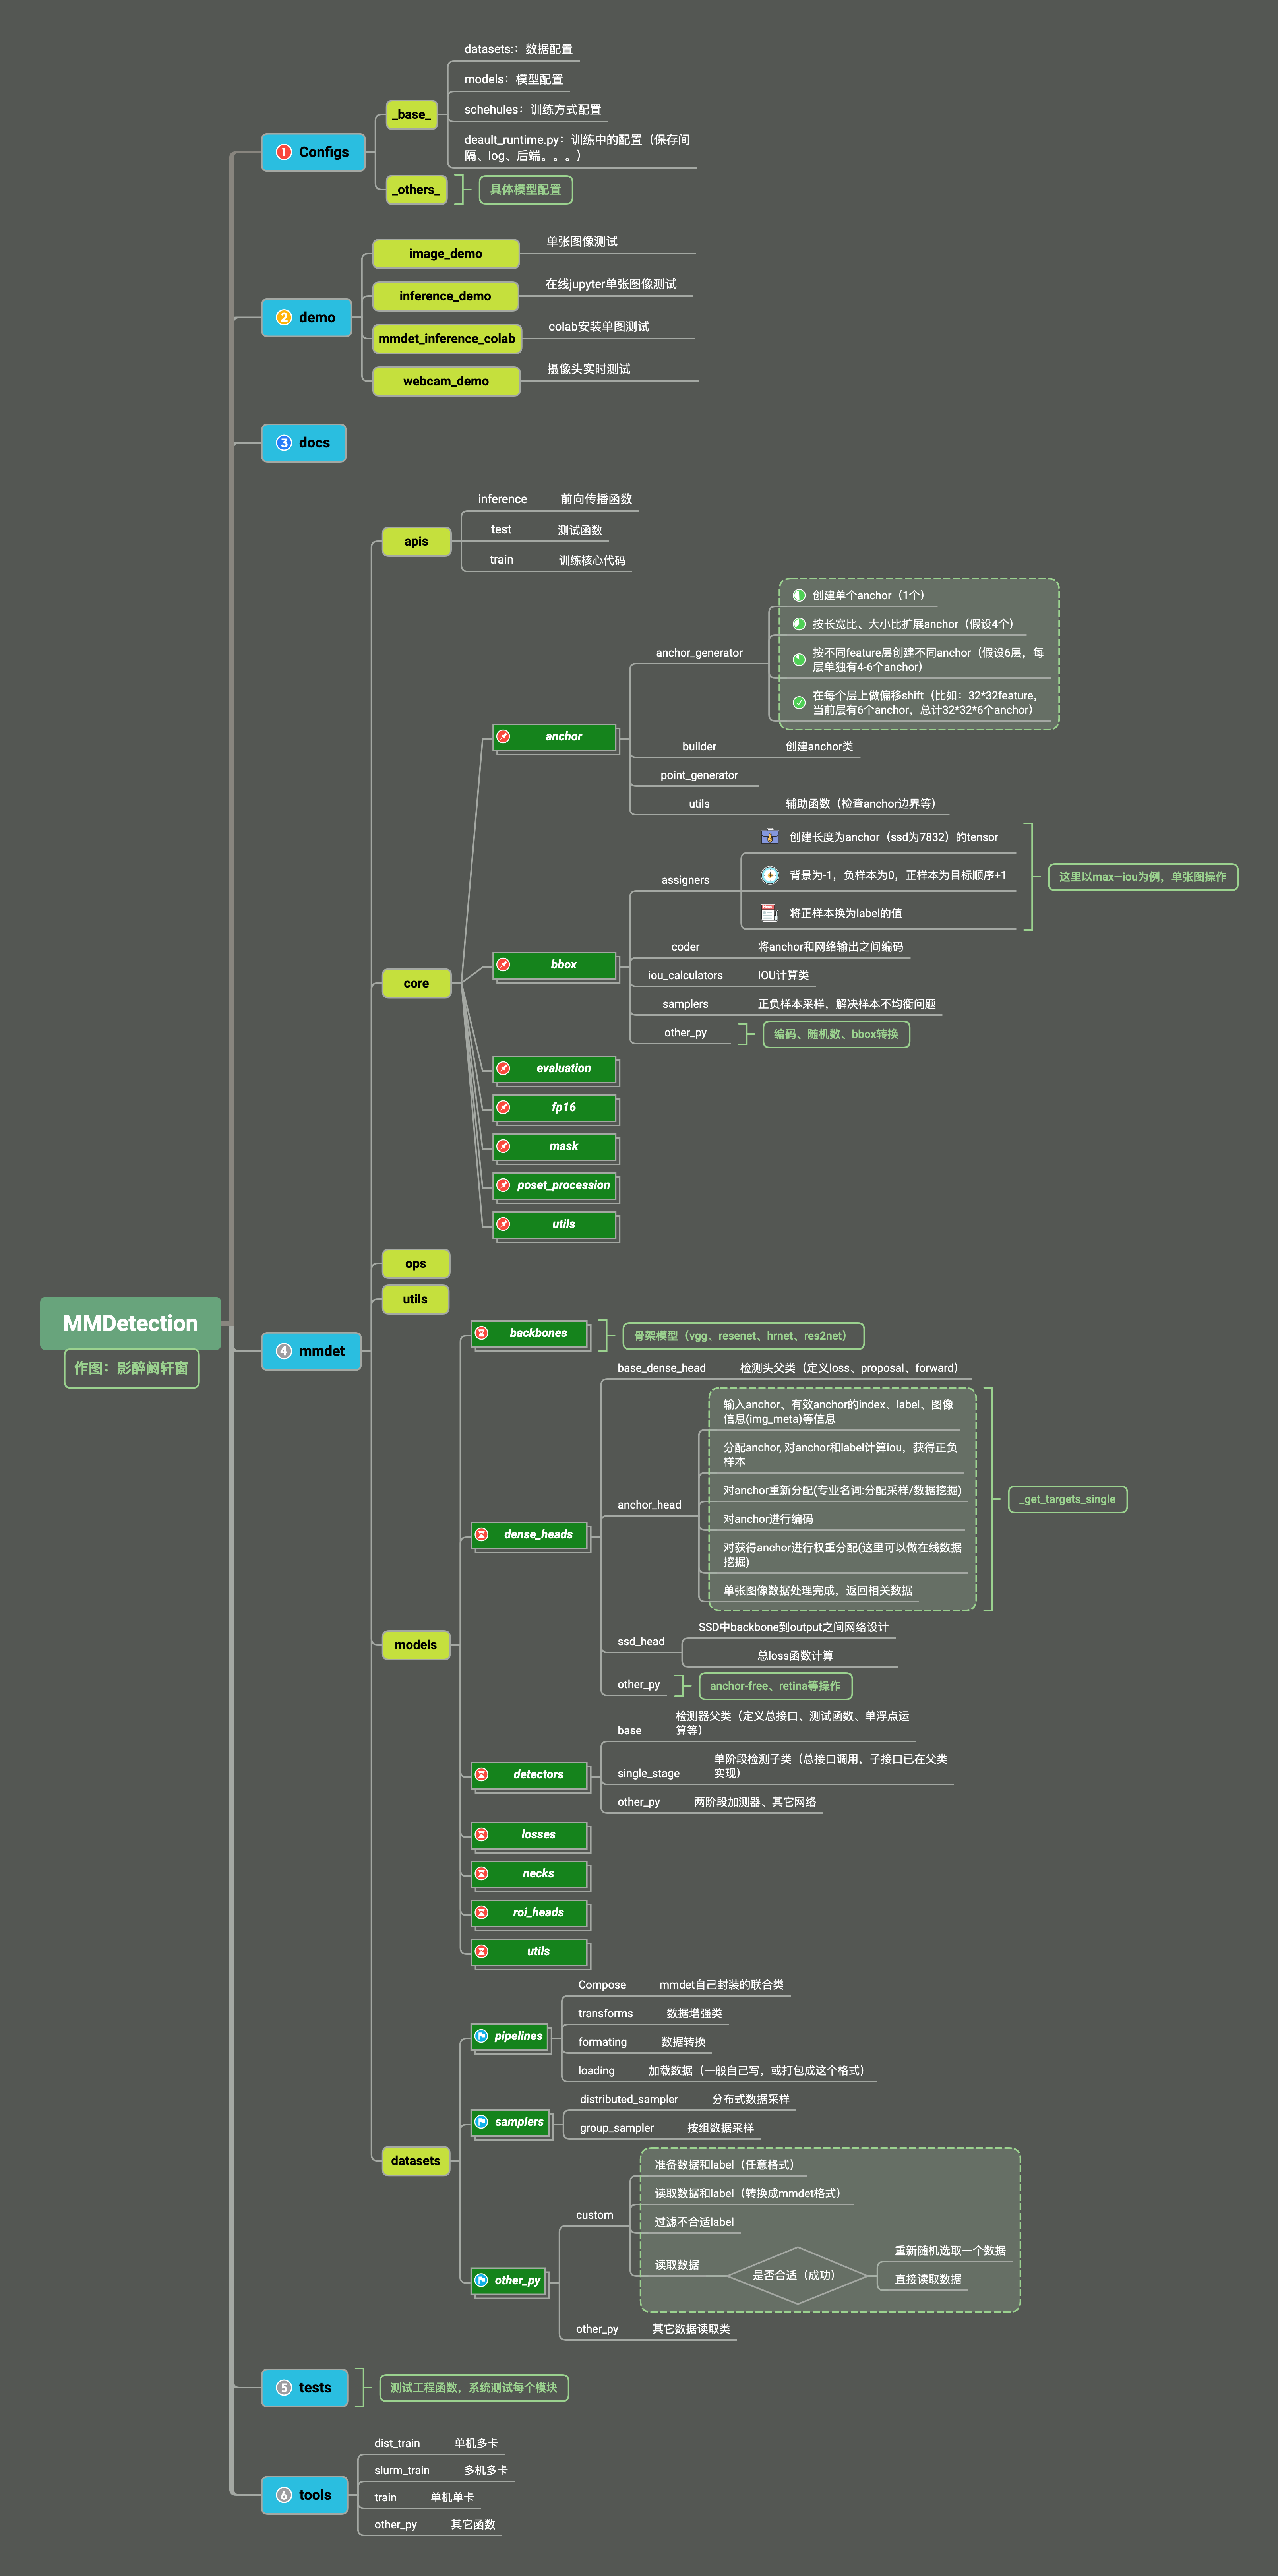
Task: Select the inference_demo node
Action: 446,297
